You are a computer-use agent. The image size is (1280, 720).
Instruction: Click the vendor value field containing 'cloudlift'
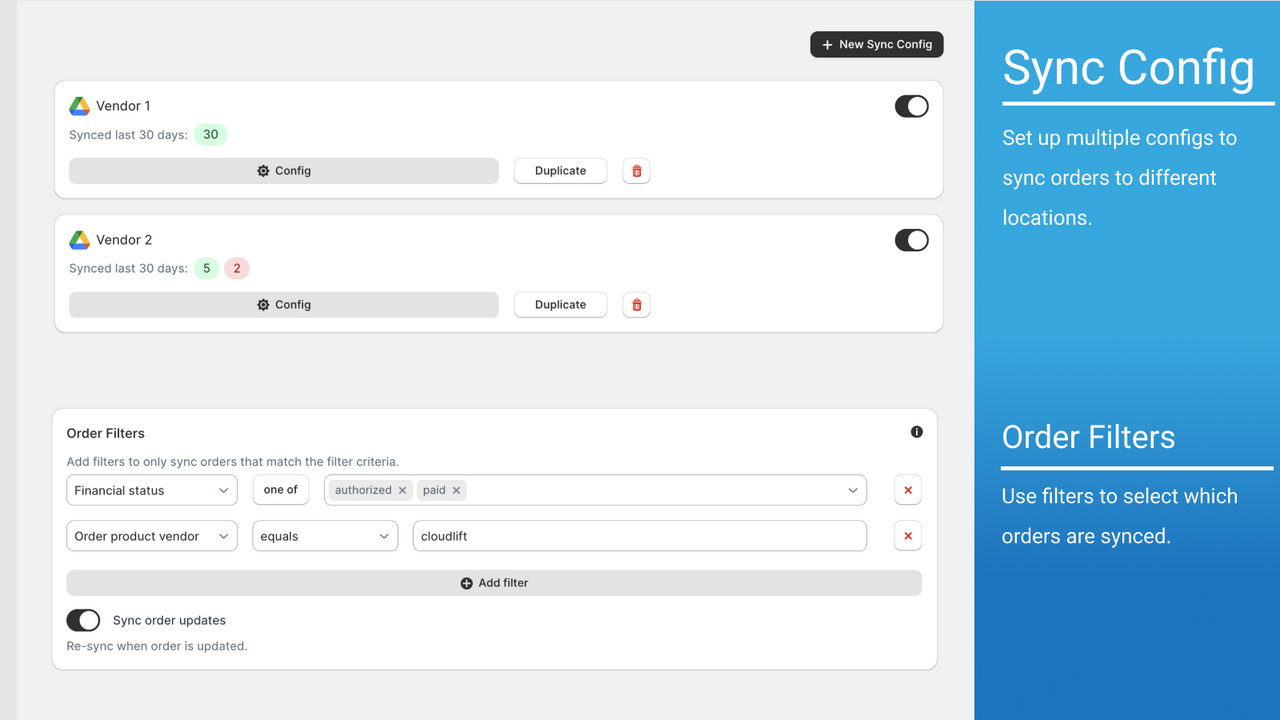coord(640,536)
